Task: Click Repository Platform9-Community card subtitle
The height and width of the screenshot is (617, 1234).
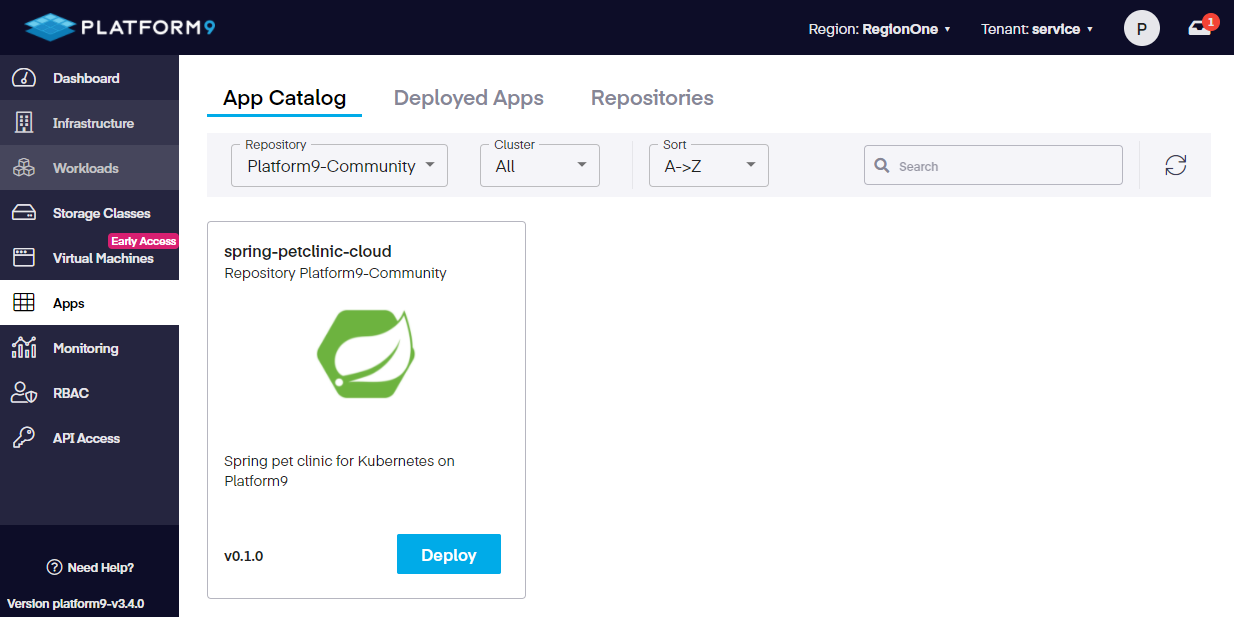Action: [x=335, y=273]
